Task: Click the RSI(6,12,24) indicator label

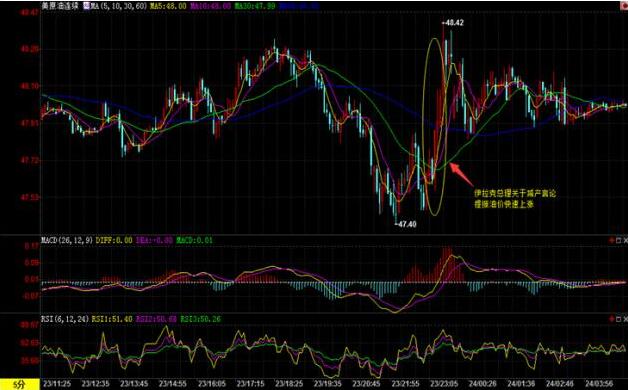Action: (65, 319)
